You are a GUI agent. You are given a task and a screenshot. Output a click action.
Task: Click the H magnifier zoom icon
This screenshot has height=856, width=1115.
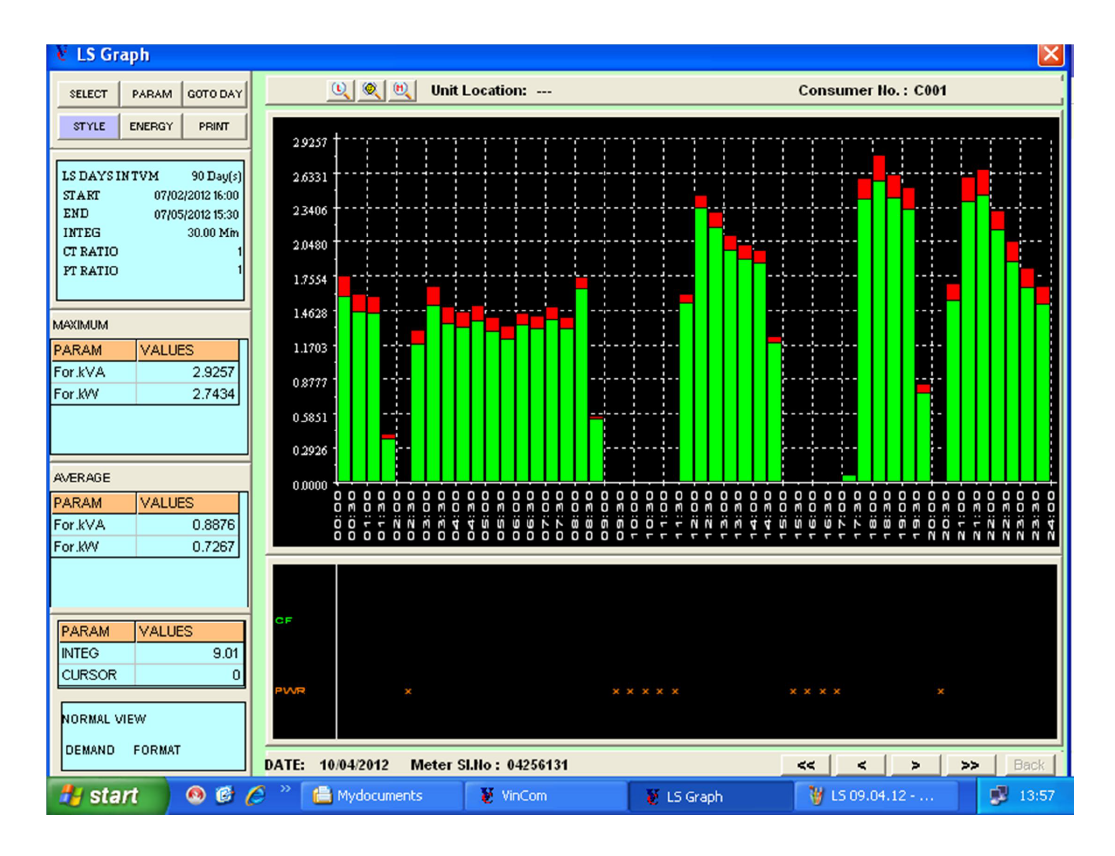pos(403,91)
